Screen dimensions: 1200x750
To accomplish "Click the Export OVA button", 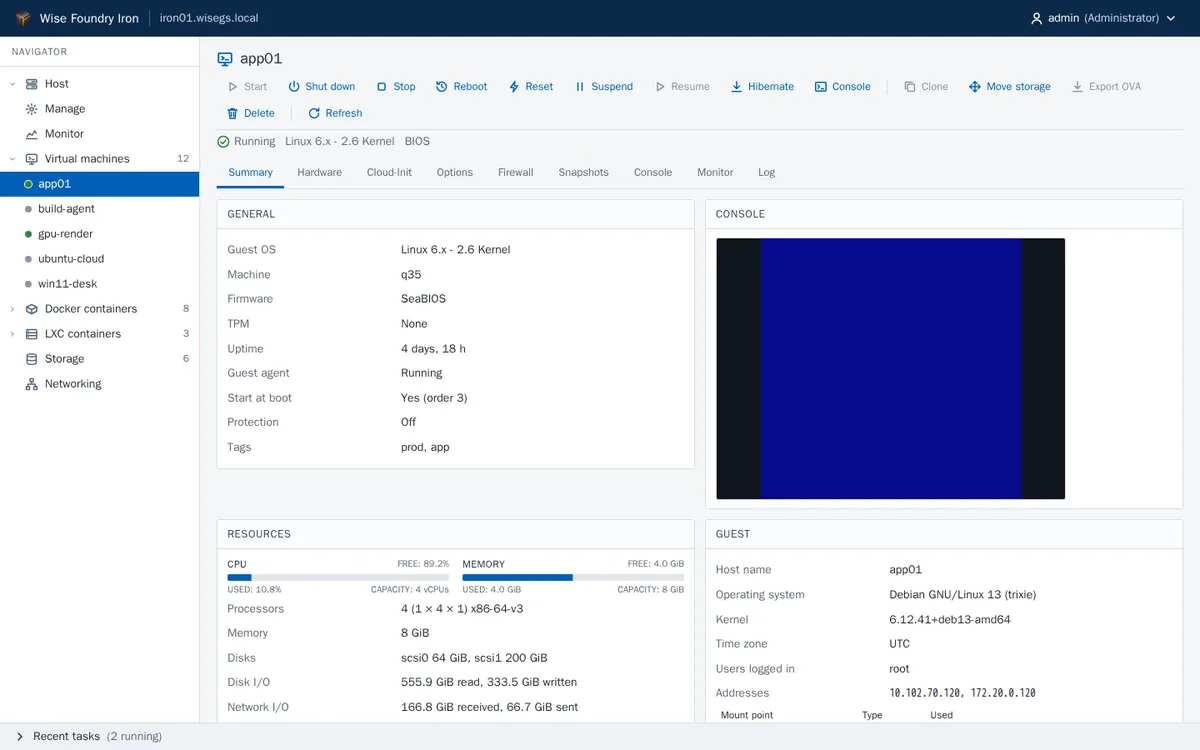I will 1106,87.
